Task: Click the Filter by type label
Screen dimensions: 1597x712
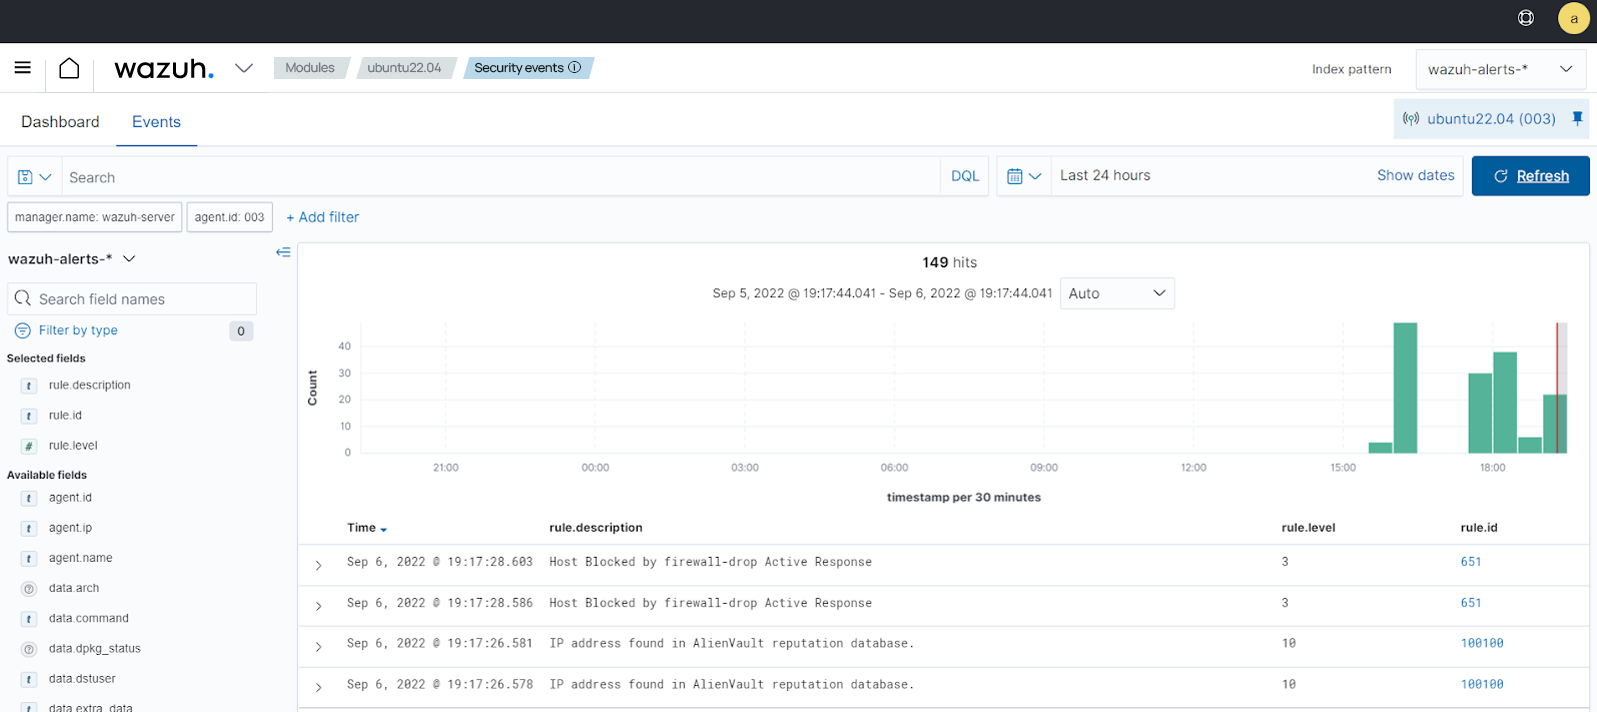Action: (78, 330)
